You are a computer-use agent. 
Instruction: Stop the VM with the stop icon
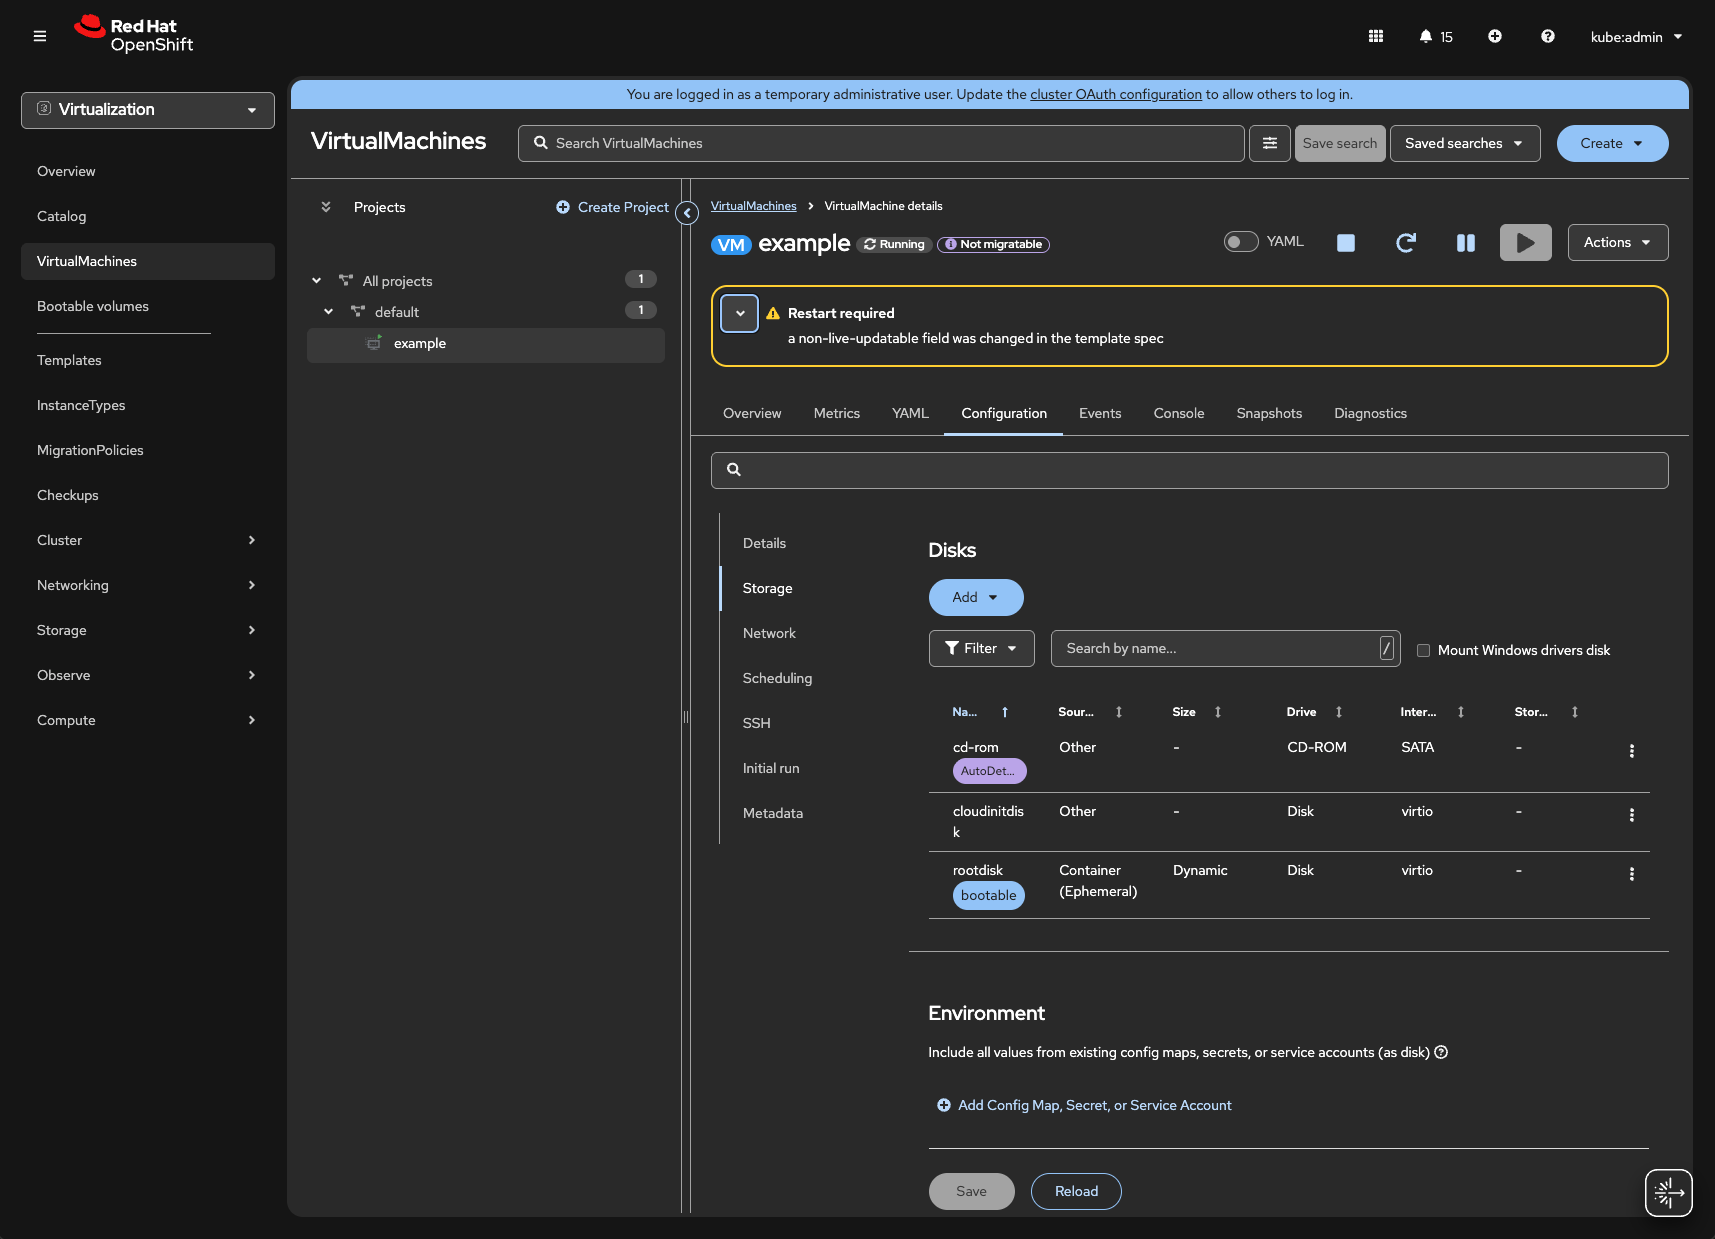coord(1345,243)
